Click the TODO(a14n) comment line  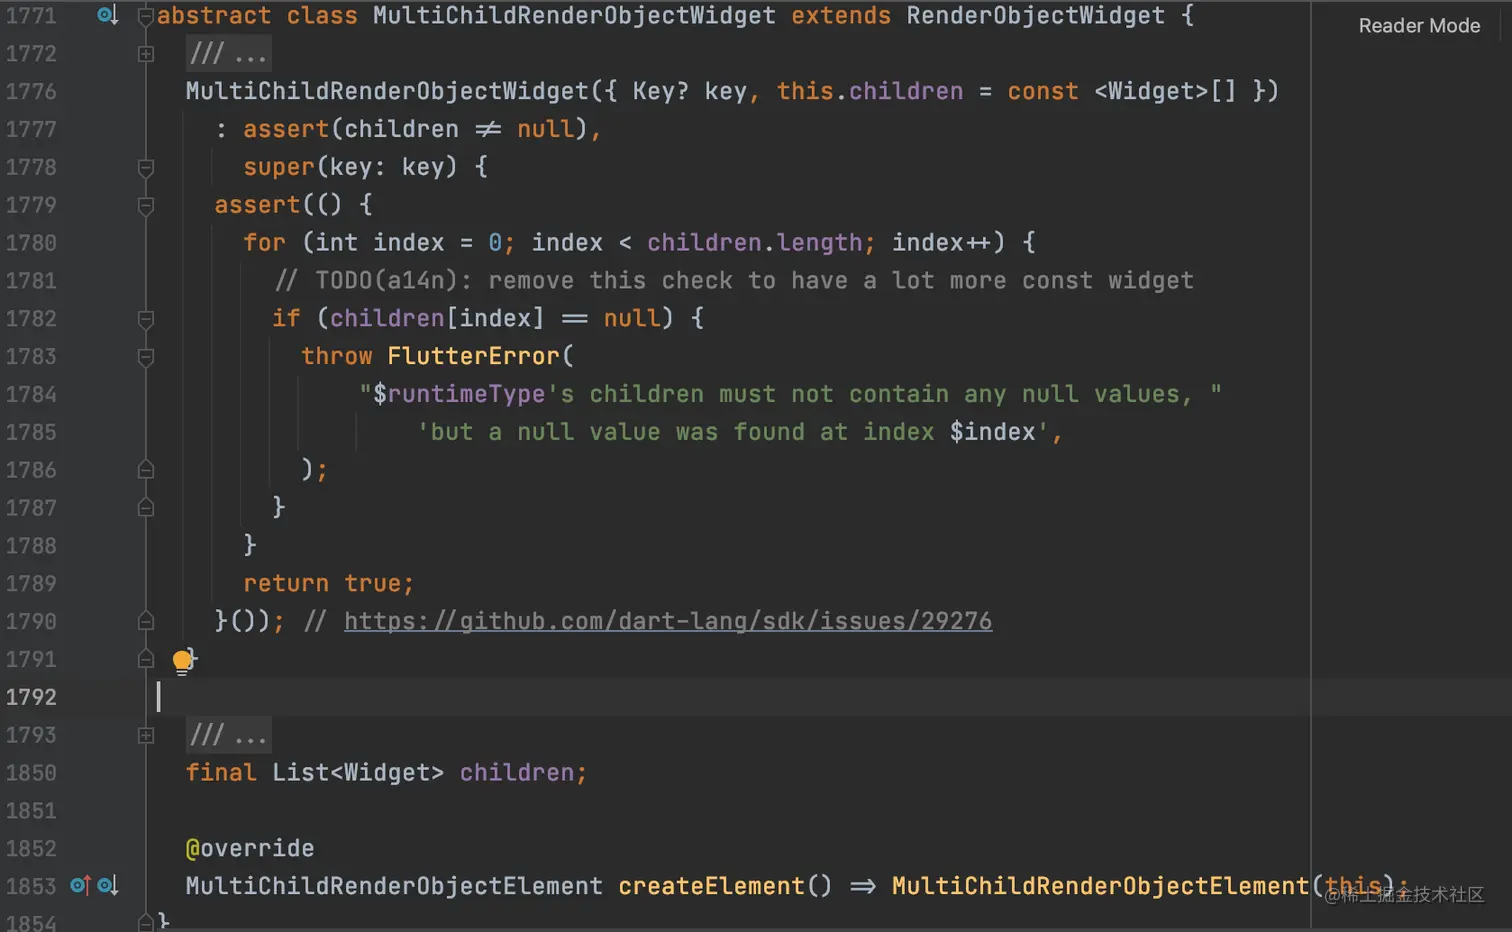734,281
